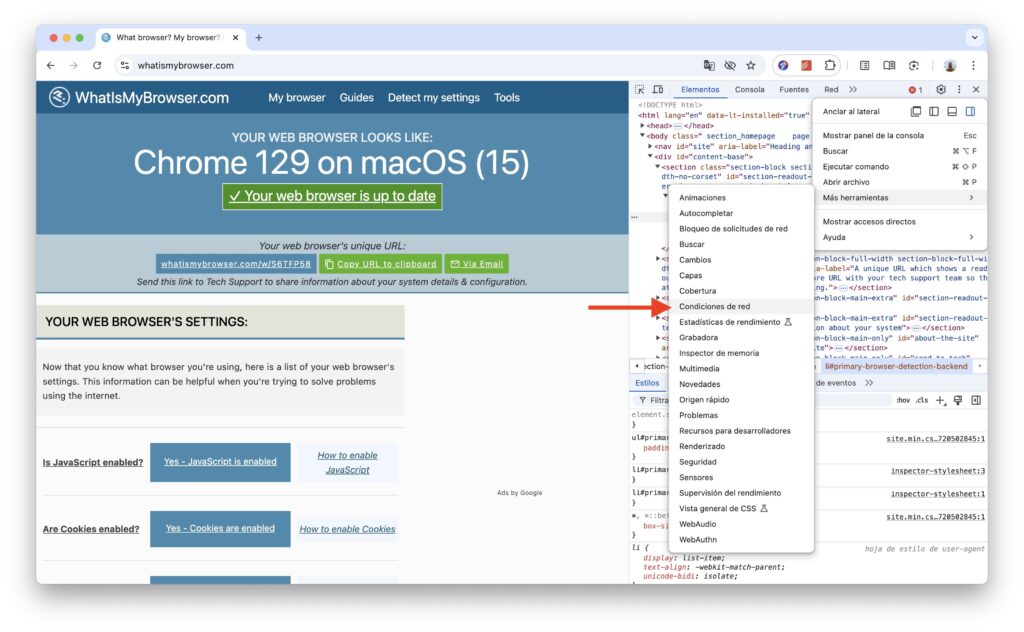Viewport: 1024px width, 632px height.
Task: Toggle the device toolbar icon in DevTools
Action: 658,89
